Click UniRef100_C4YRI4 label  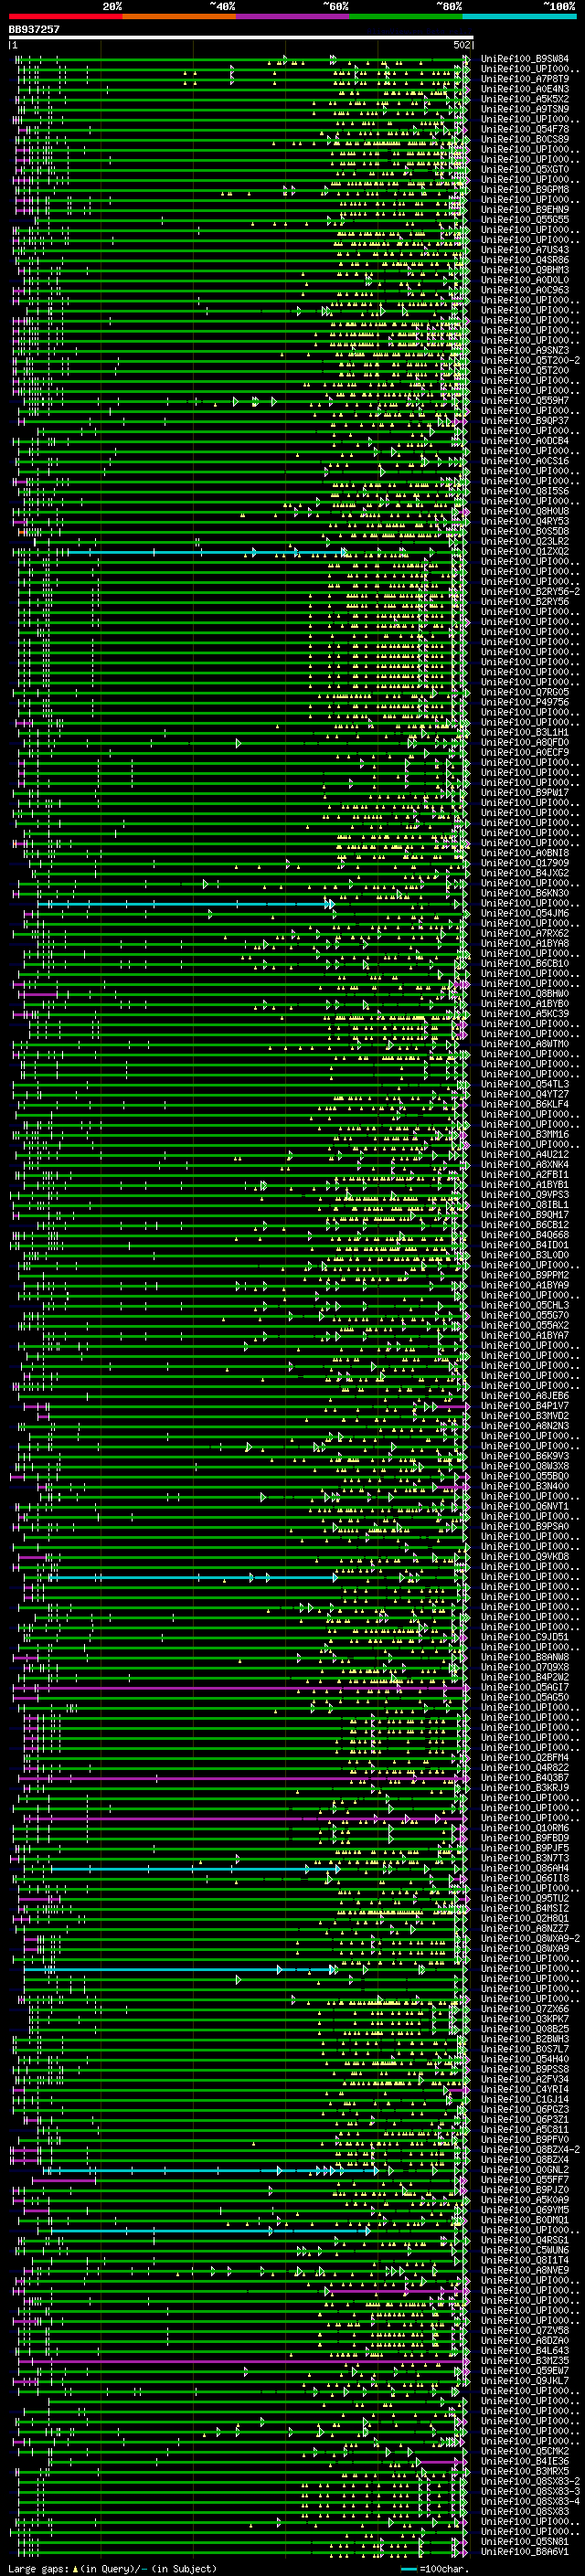[x=525, y=2088]
